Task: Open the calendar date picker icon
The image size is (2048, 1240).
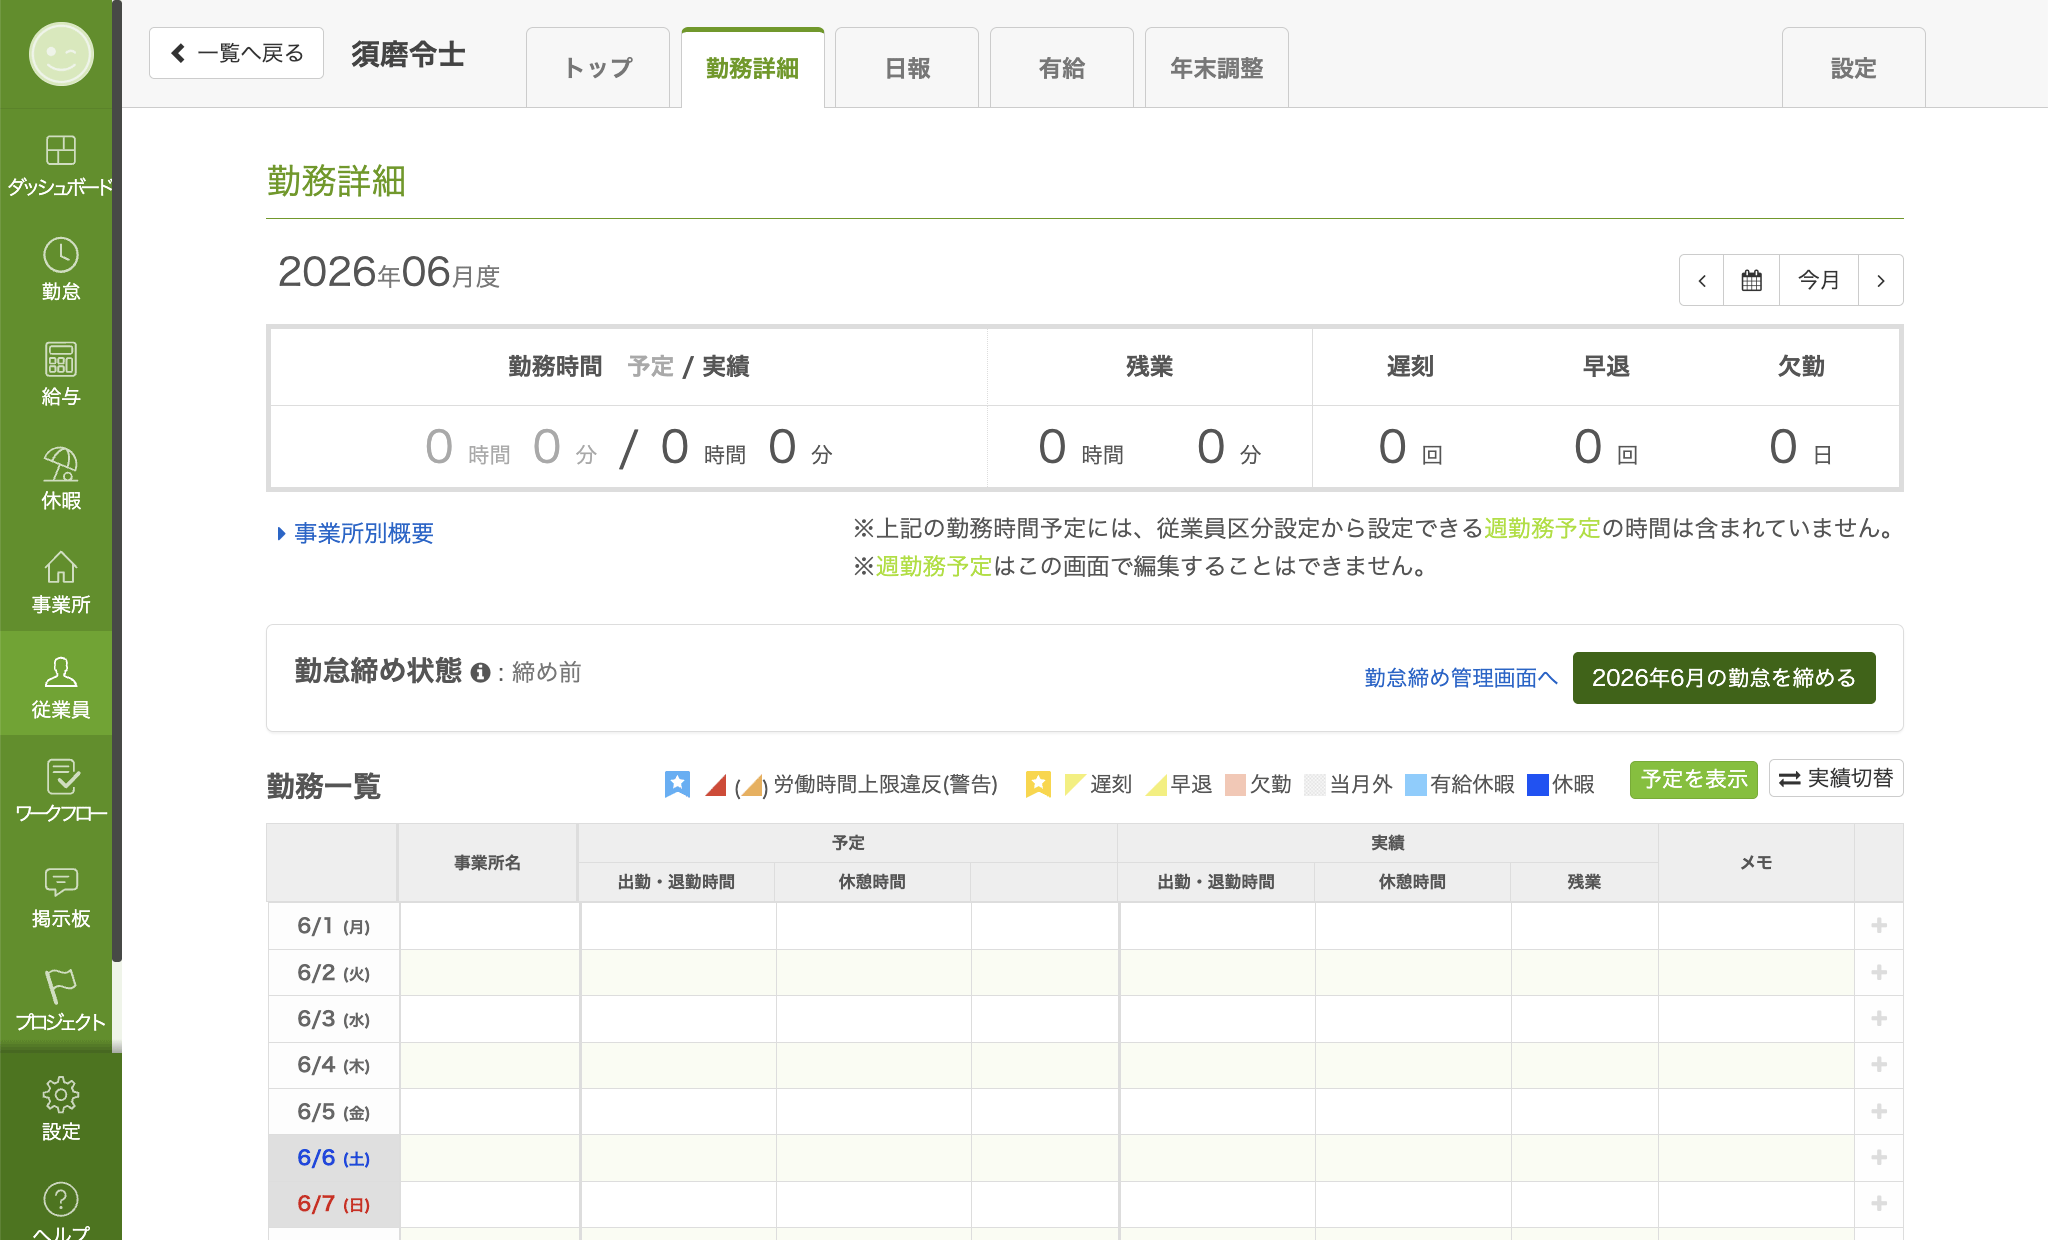Action: [x=1751, y=280]
